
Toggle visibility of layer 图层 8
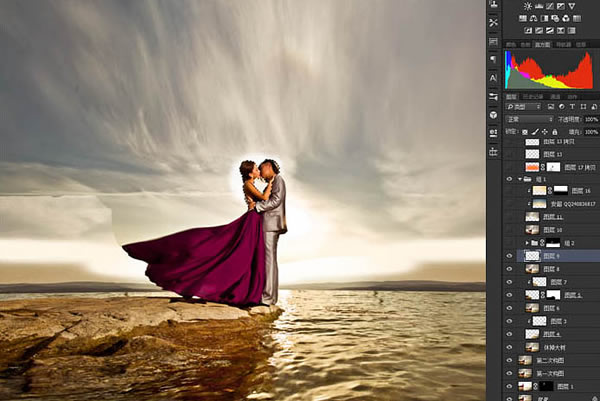tap(509, 269)
